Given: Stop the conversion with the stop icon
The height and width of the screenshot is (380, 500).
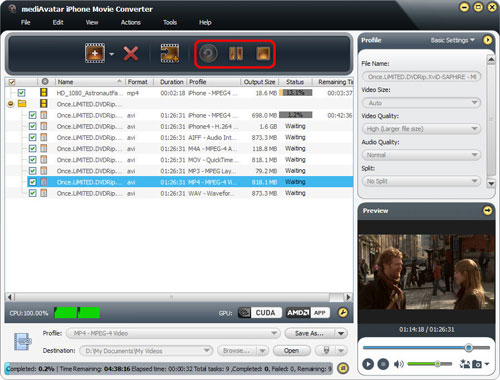Looking at the screenshot, I should point(263,53).
